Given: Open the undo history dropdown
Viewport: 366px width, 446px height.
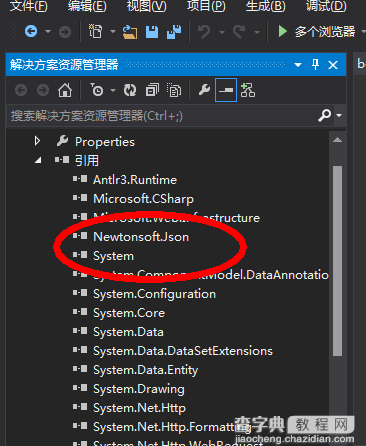Looking at the screenshot, I should [x=222, y=32].
